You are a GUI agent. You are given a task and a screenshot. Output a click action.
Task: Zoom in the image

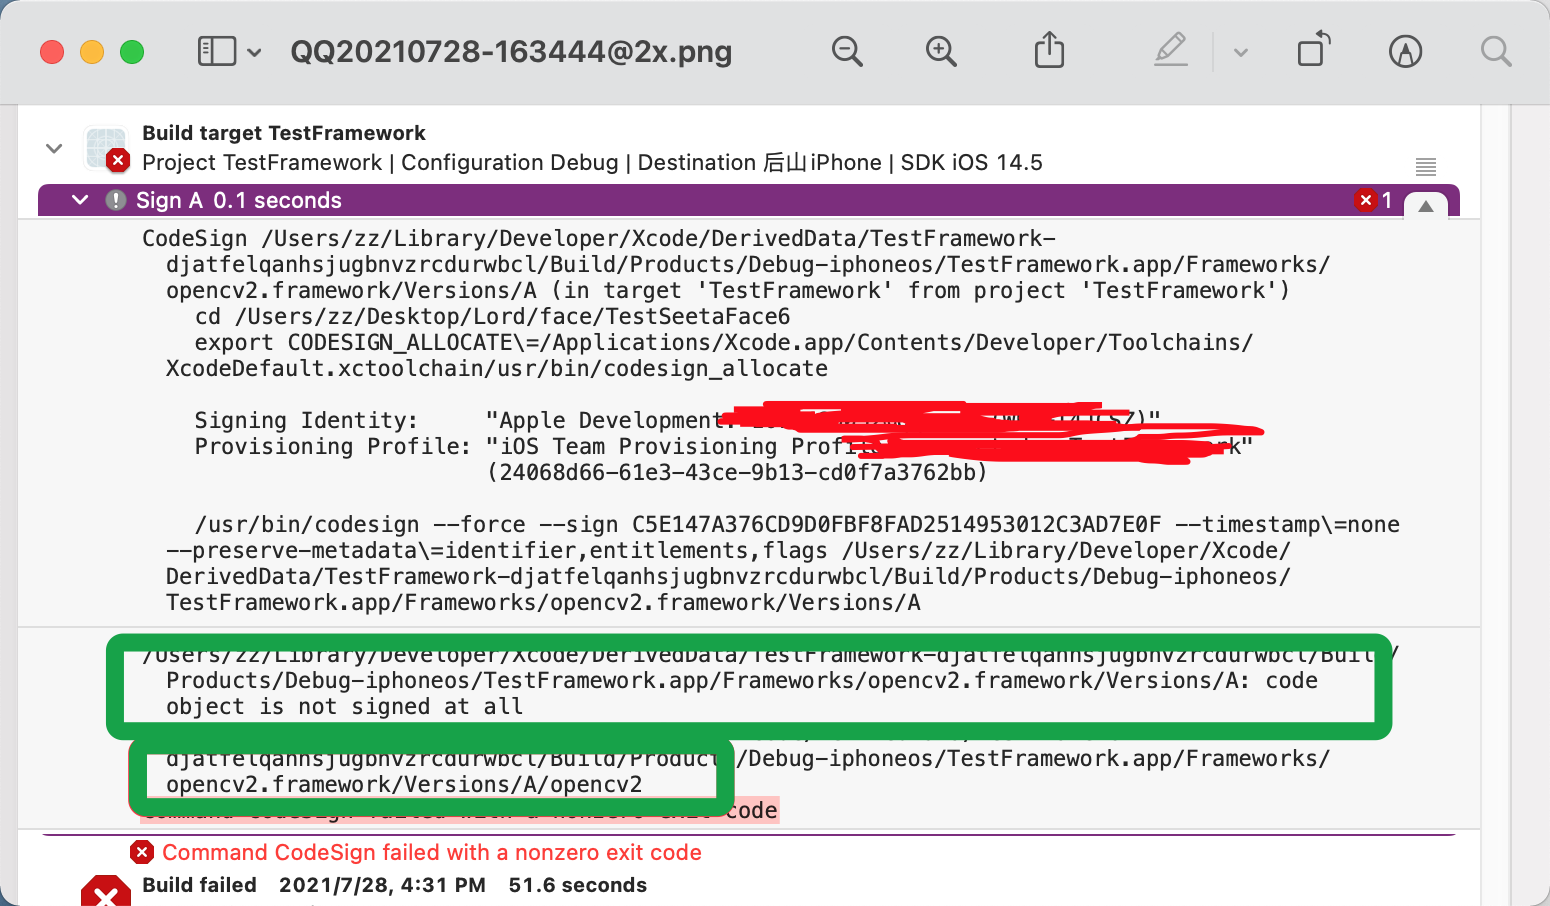click(x=941, y=51)
